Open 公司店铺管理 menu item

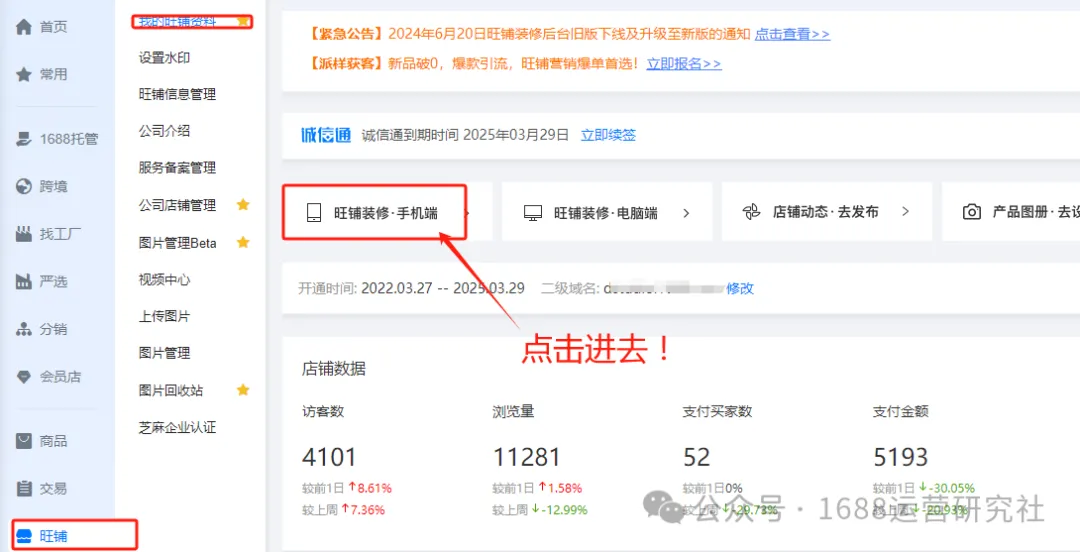(x=178, y=205)
